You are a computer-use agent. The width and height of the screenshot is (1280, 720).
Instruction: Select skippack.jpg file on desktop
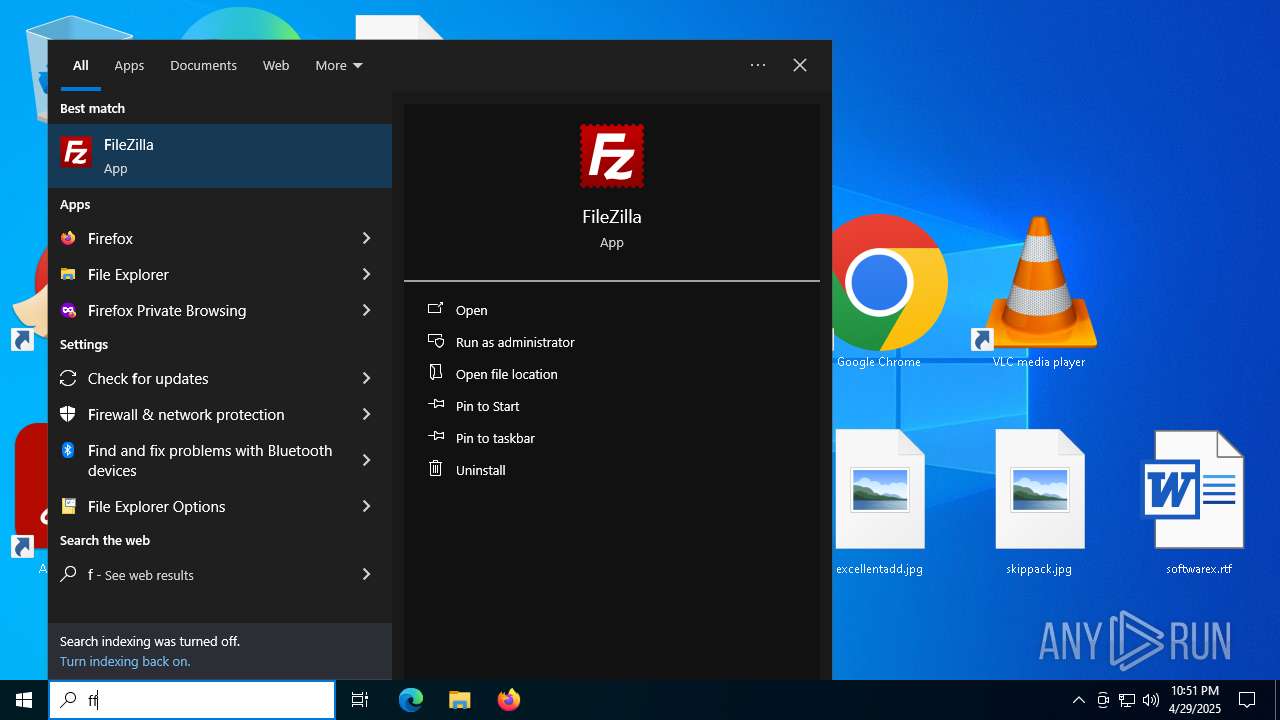coord(1039,502)
